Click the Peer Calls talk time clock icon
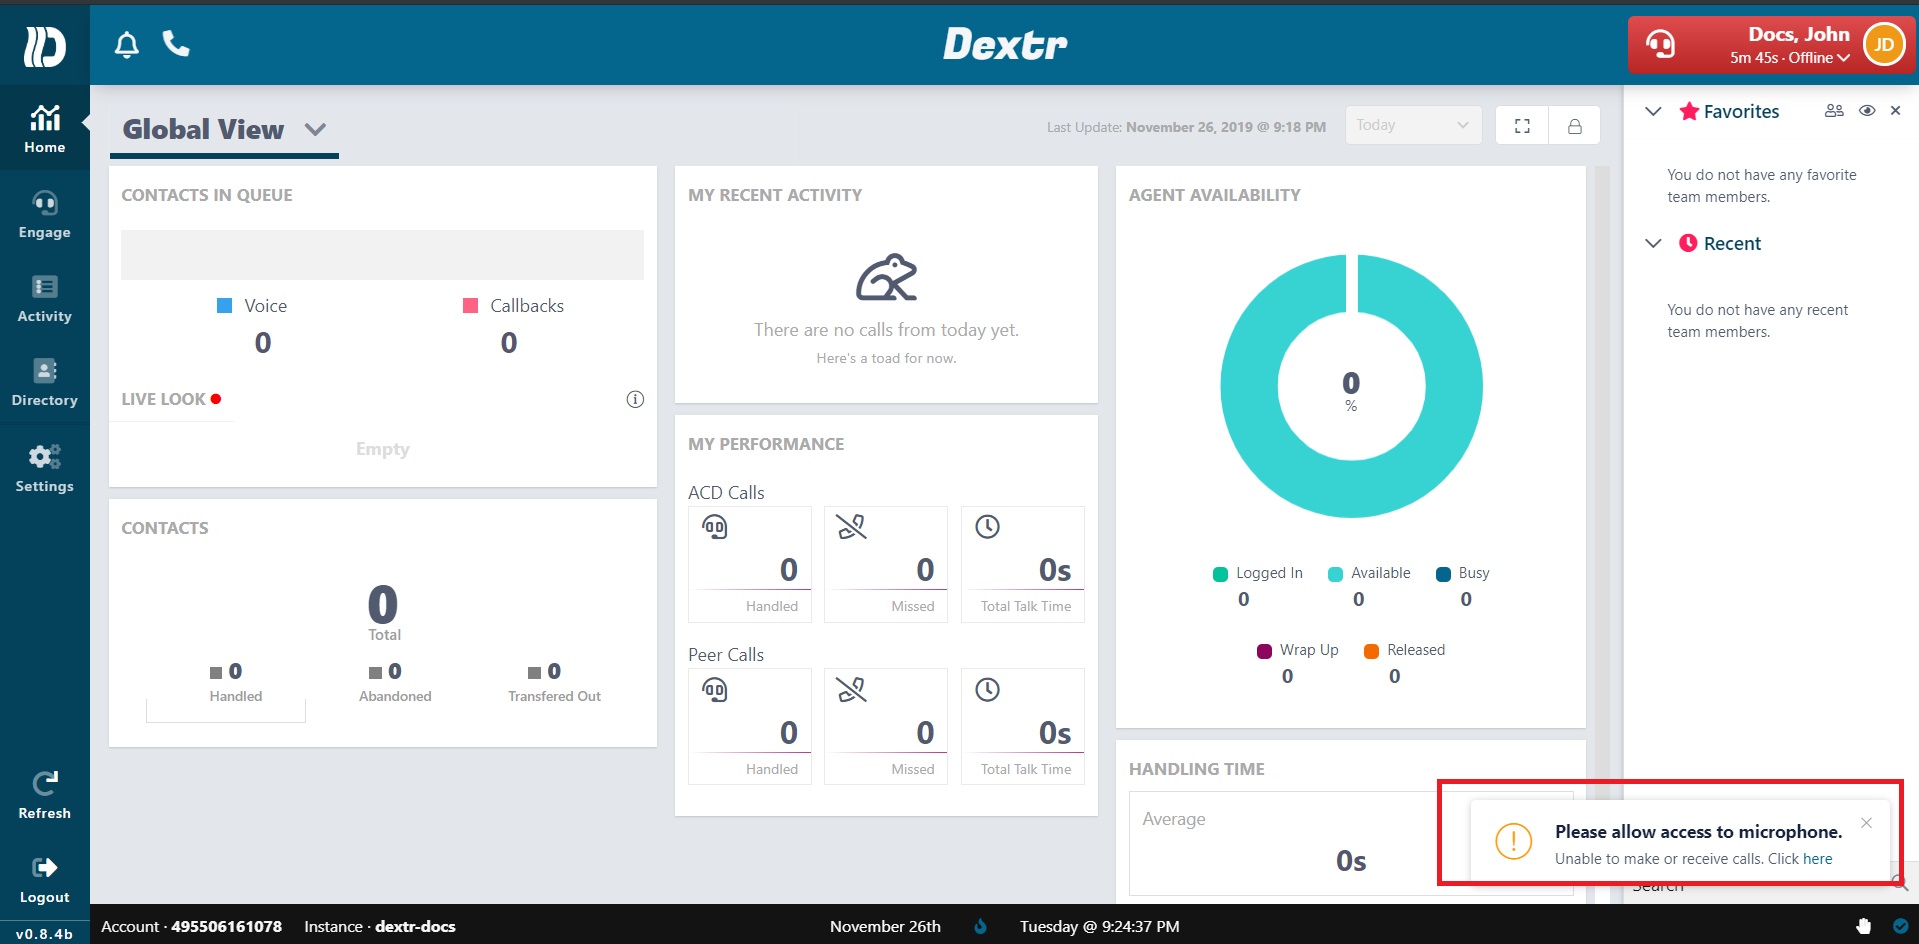 pyautogui.click(x=987, y=690)
